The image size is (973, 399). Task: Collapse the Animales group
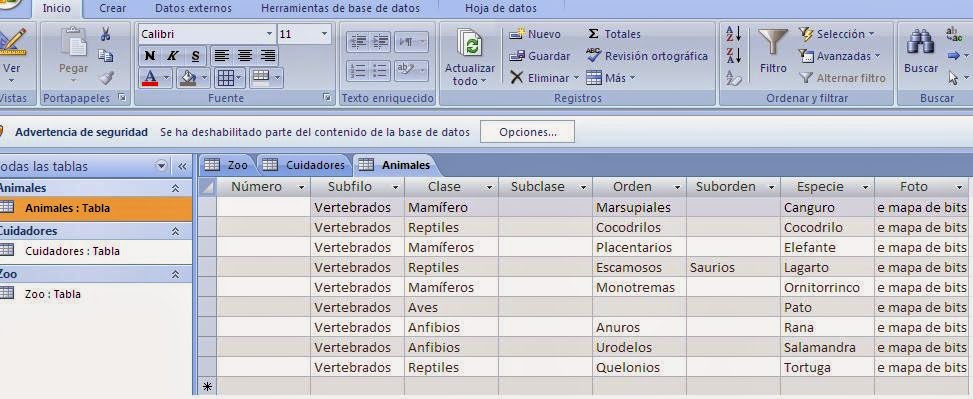click(176, 188)
